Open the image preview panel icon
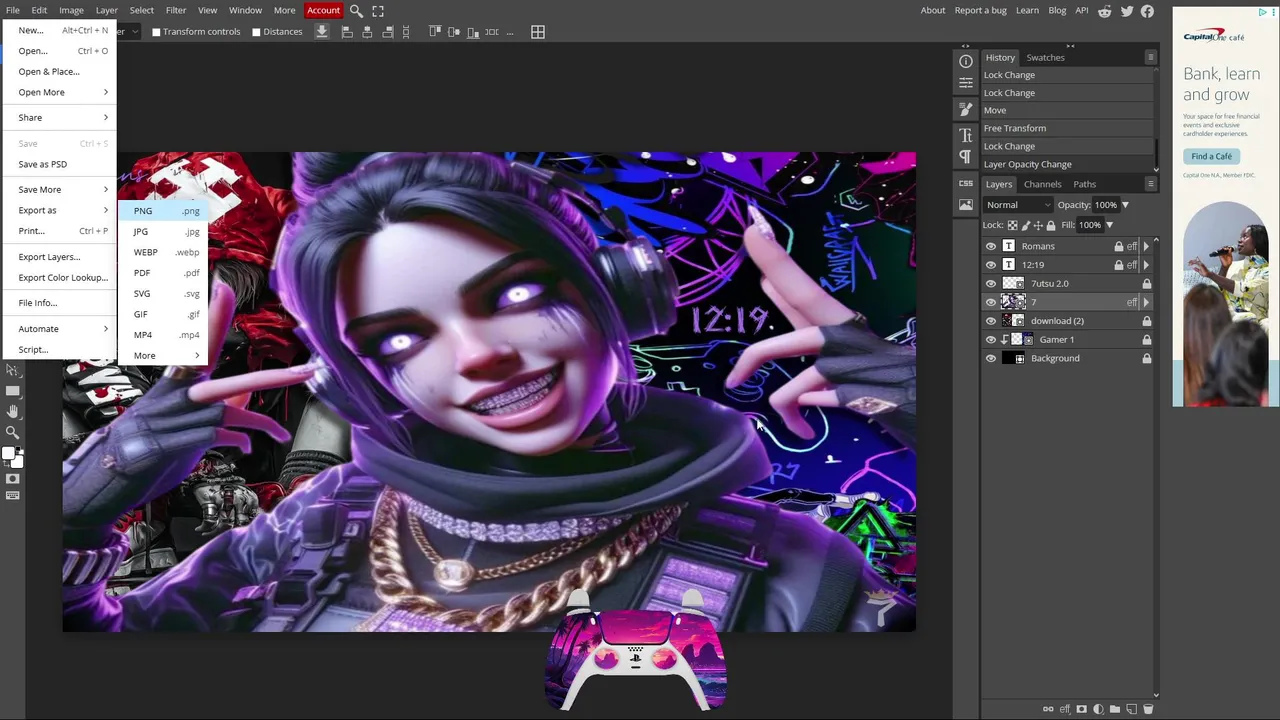 pyautogui.click(x=966, y=205)
